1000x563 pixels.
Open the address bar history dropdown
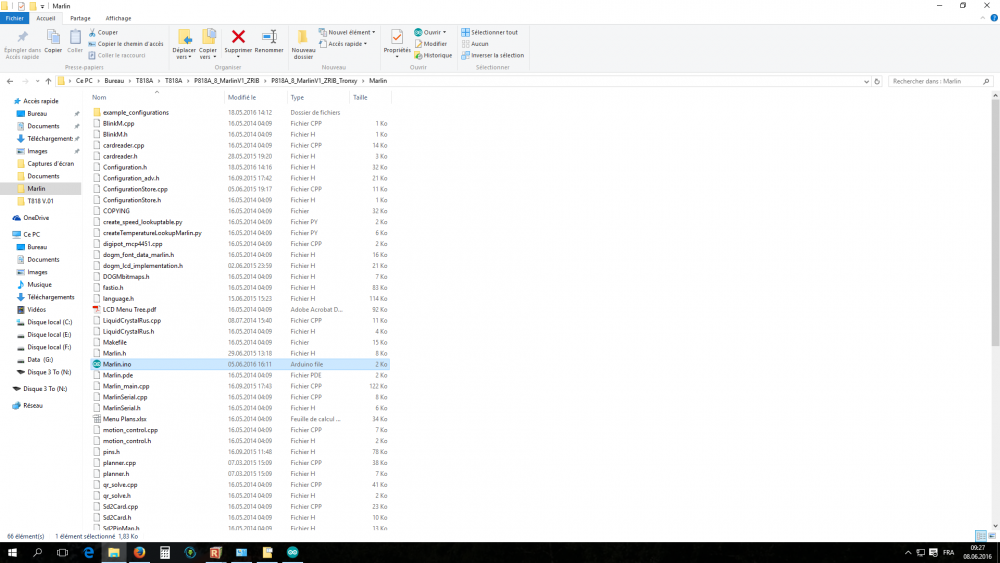(x=866, y=82)
